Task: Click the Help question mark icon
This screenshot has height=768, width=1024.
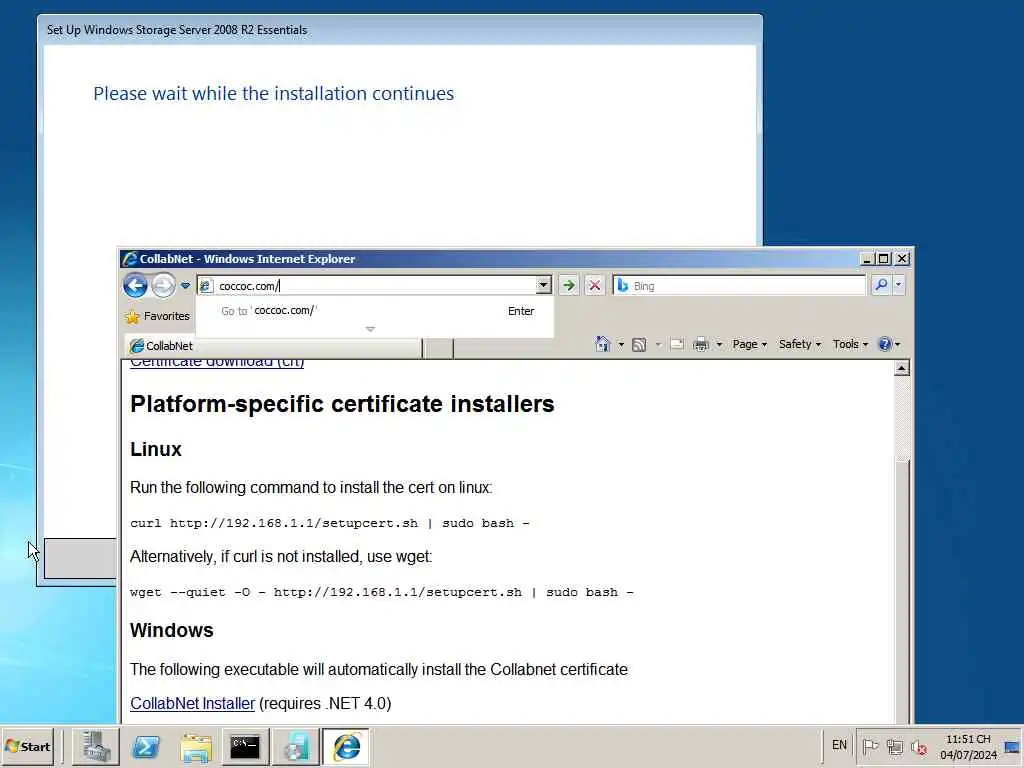Action: point(885,344)
